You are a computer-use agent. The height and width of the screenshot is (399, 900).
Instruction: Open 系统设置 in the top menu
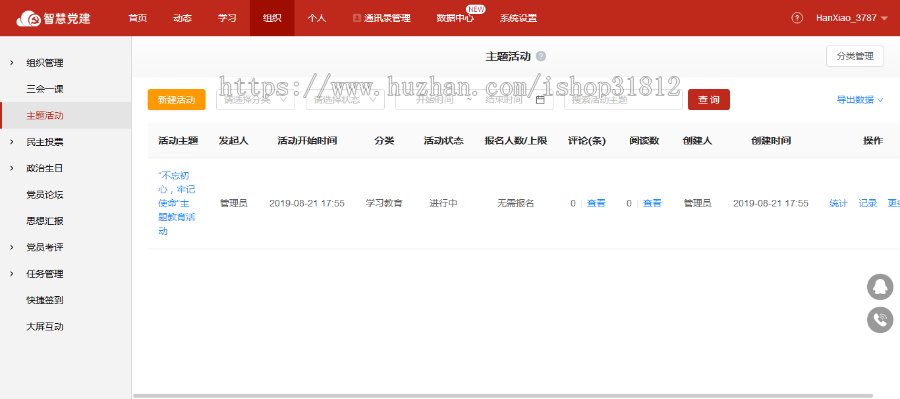[518, 18]
